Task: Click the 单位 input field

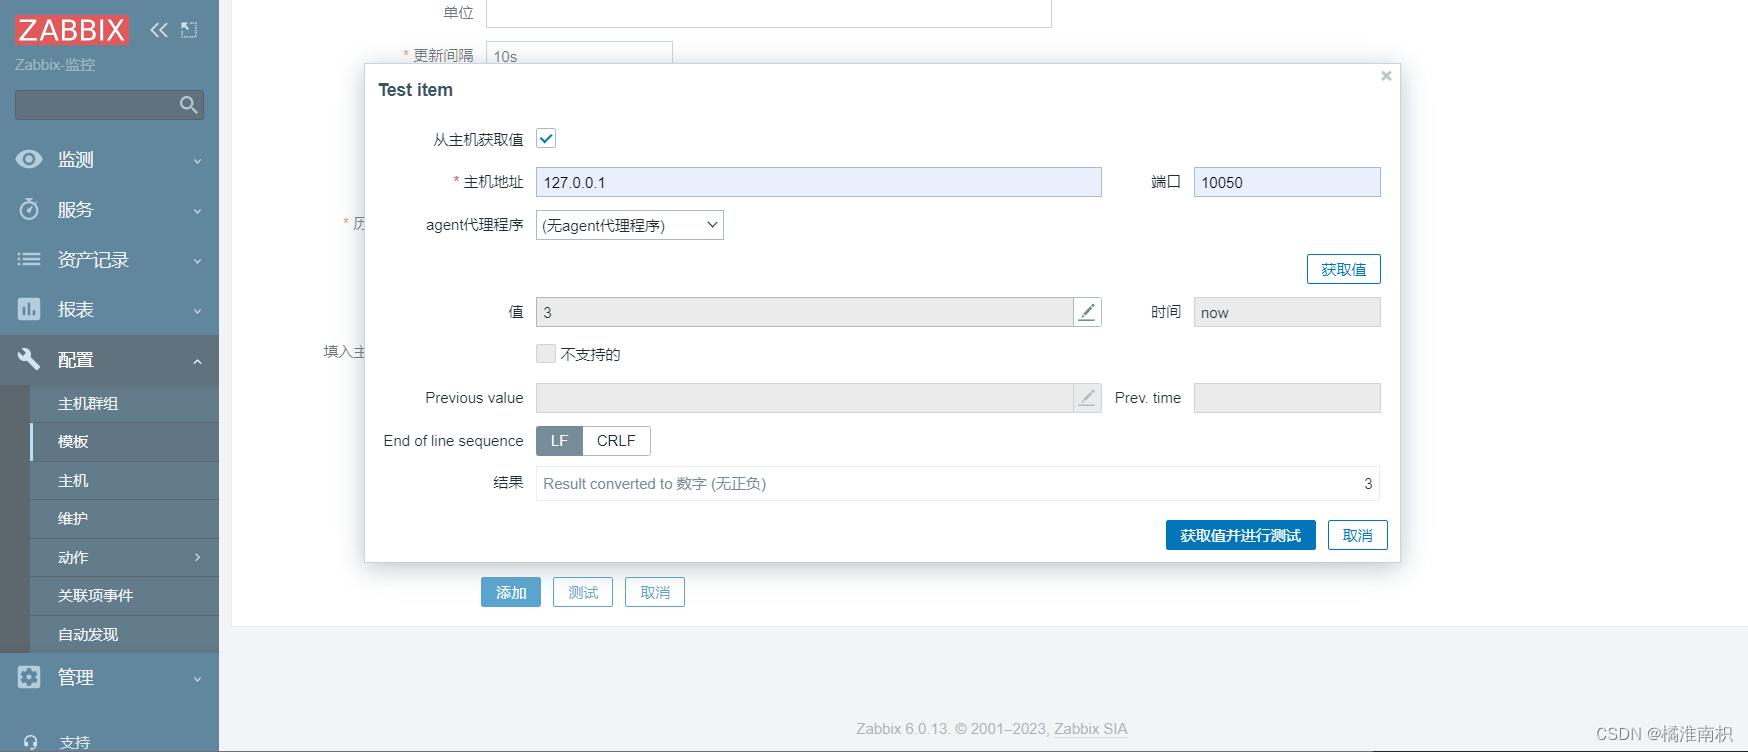Action: click(x=769, y=13)
